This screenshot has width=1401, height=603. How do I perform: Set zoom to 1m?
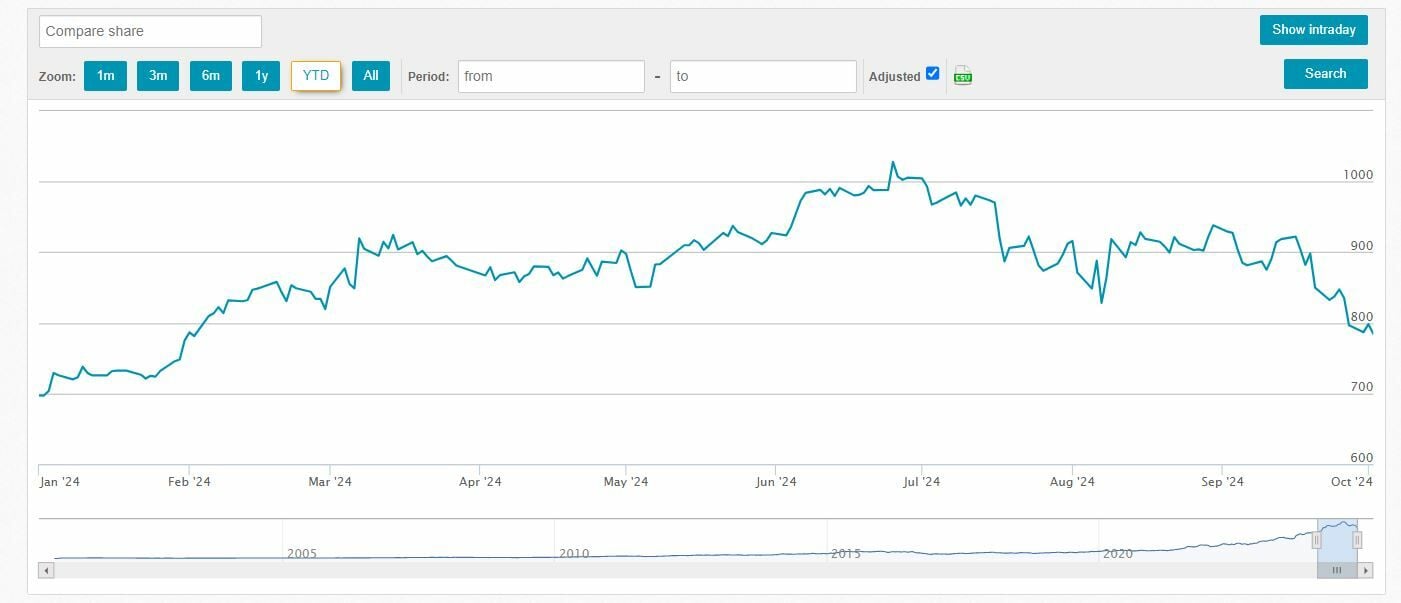105,76
